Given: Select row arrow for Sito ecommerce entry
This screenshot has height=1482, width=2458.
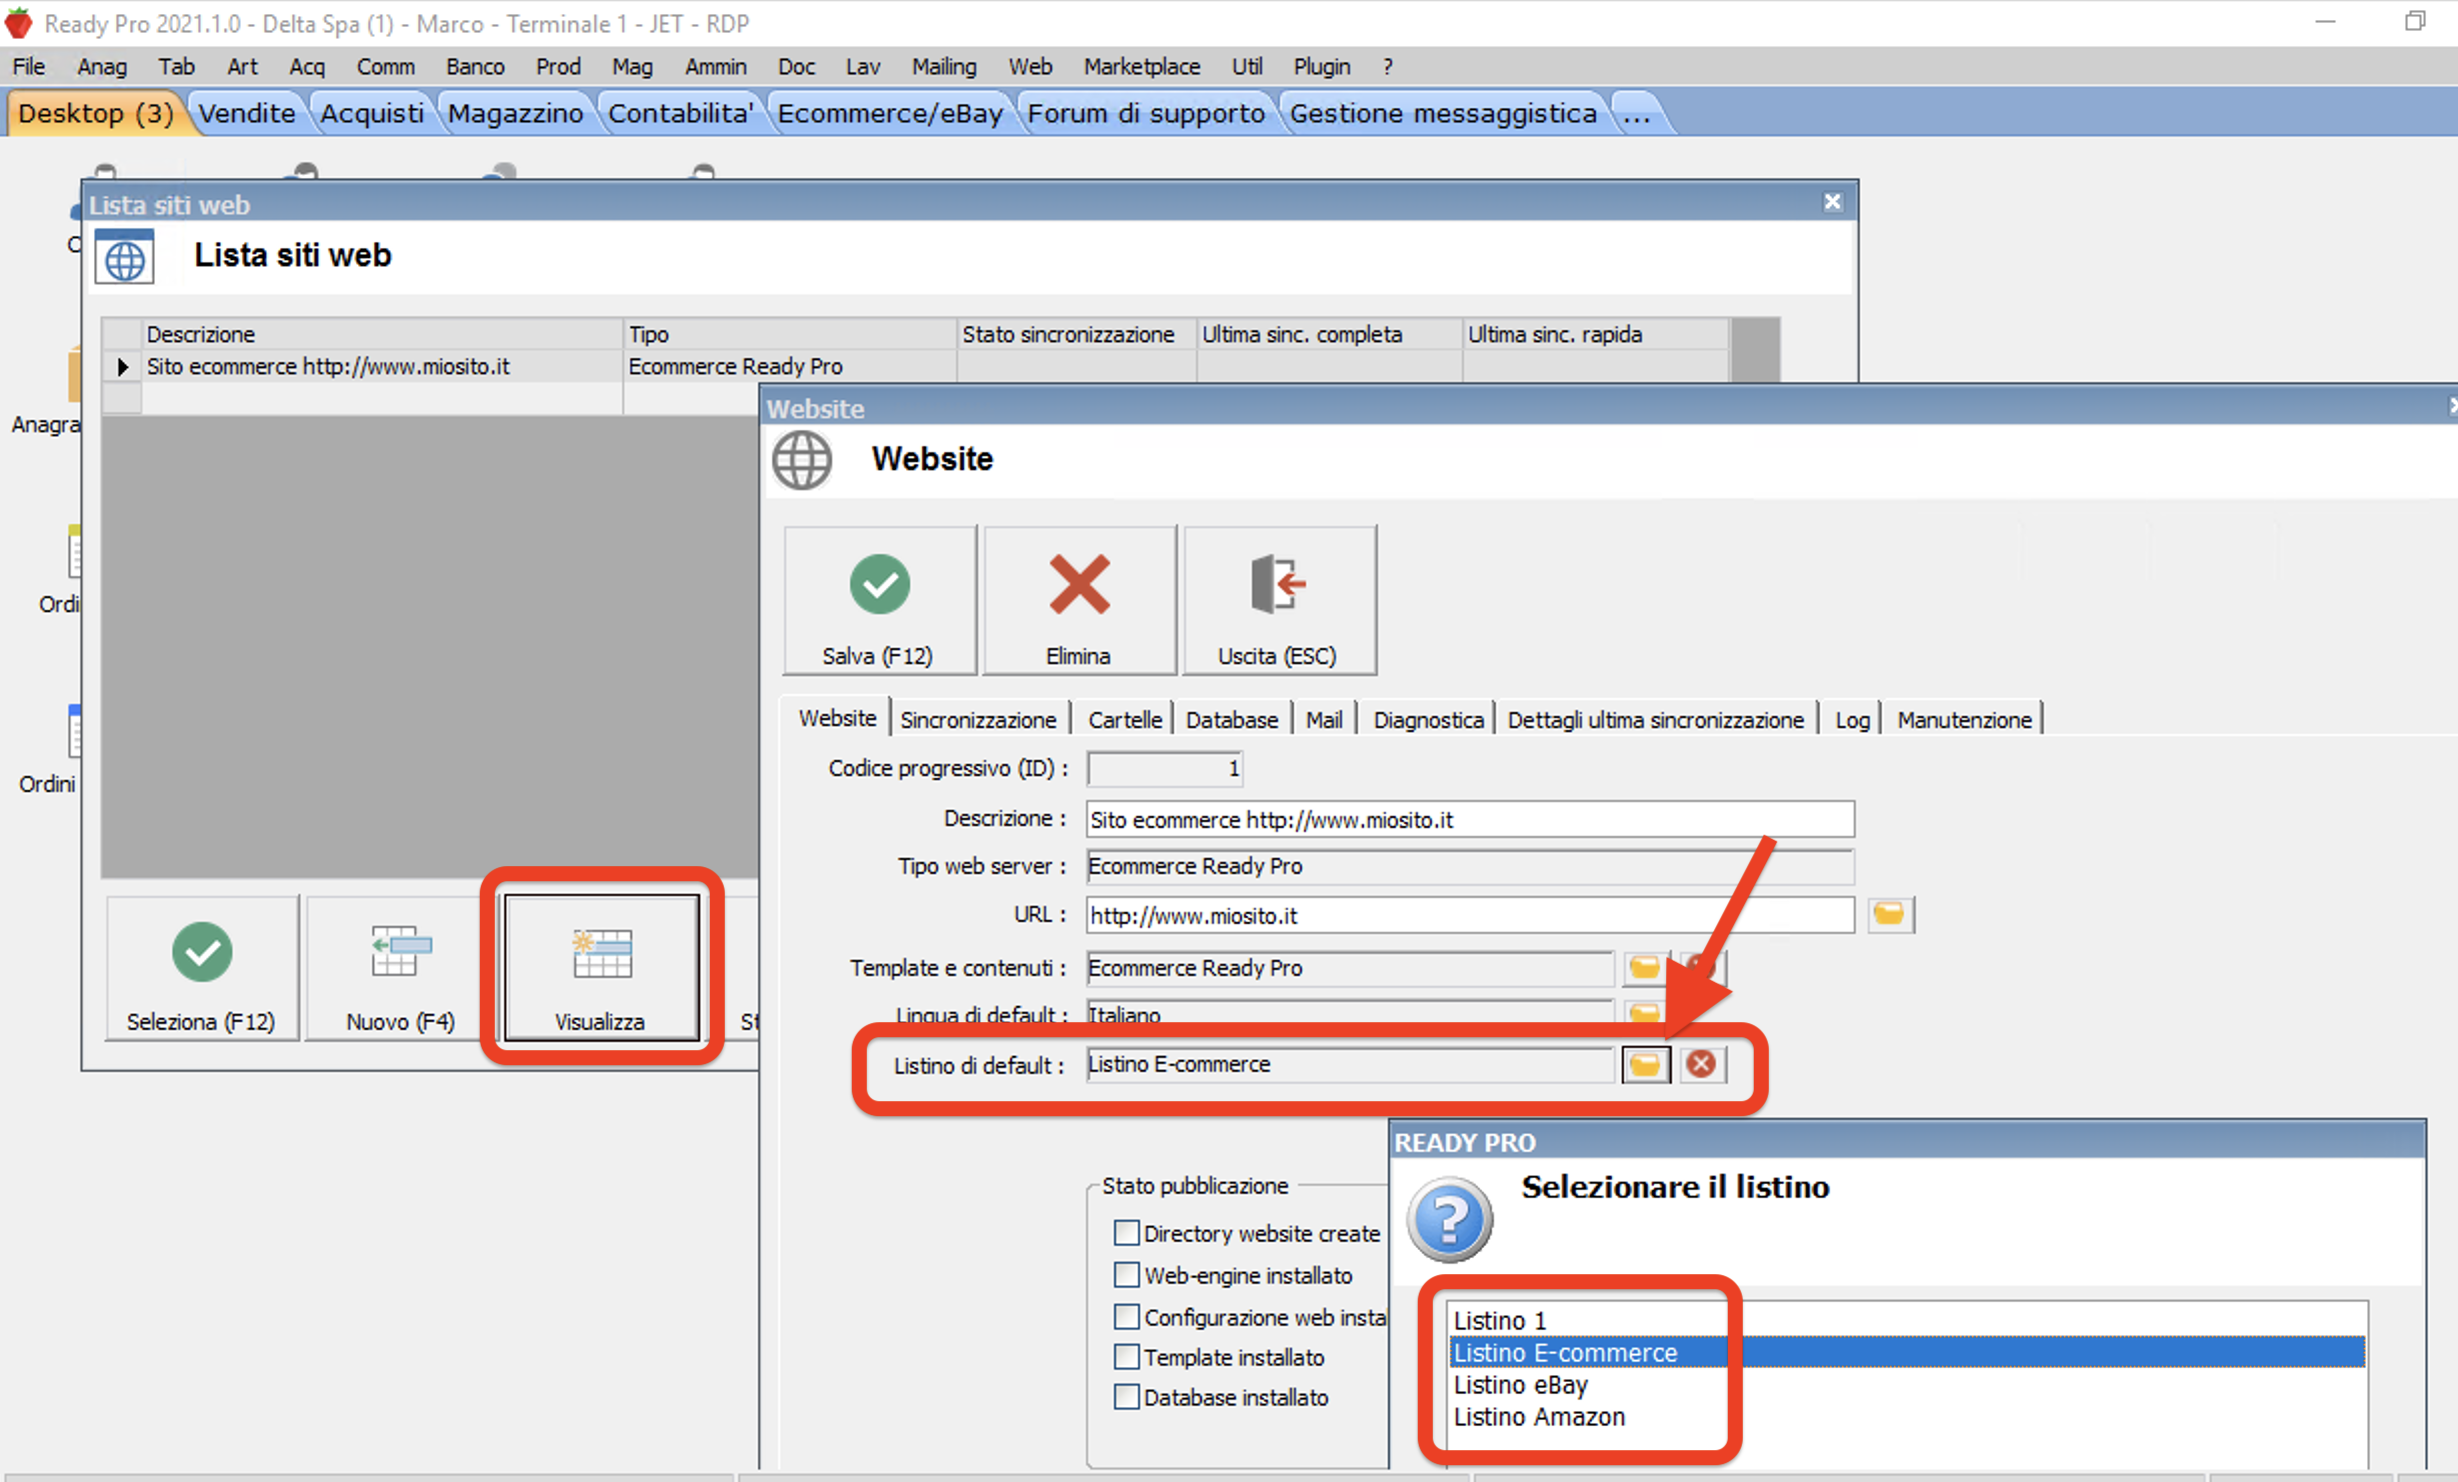Looking at the screenshot, I should coord(122,366).
